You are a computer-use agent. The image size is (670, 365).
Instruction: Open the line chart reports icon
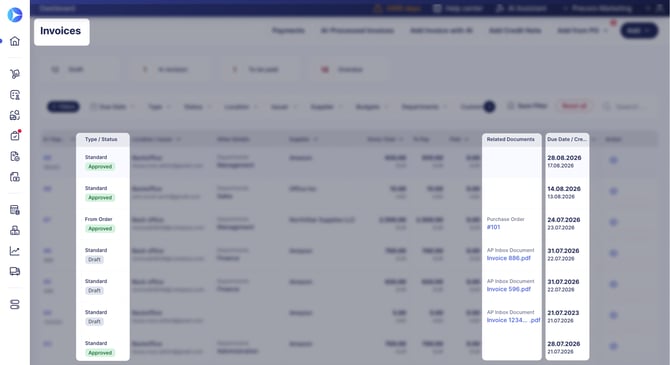tap(15, 251)
